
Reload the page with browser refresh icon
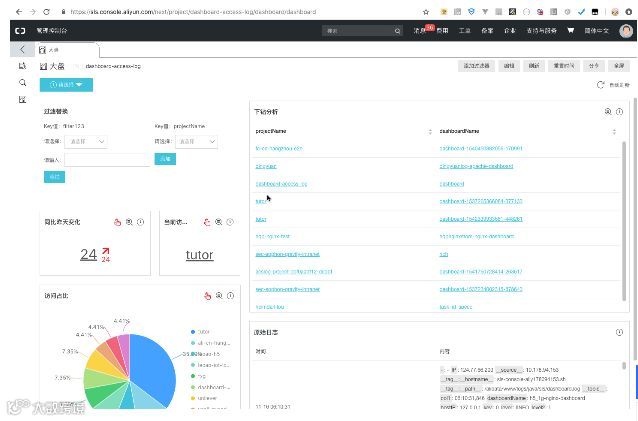[46, 12]
